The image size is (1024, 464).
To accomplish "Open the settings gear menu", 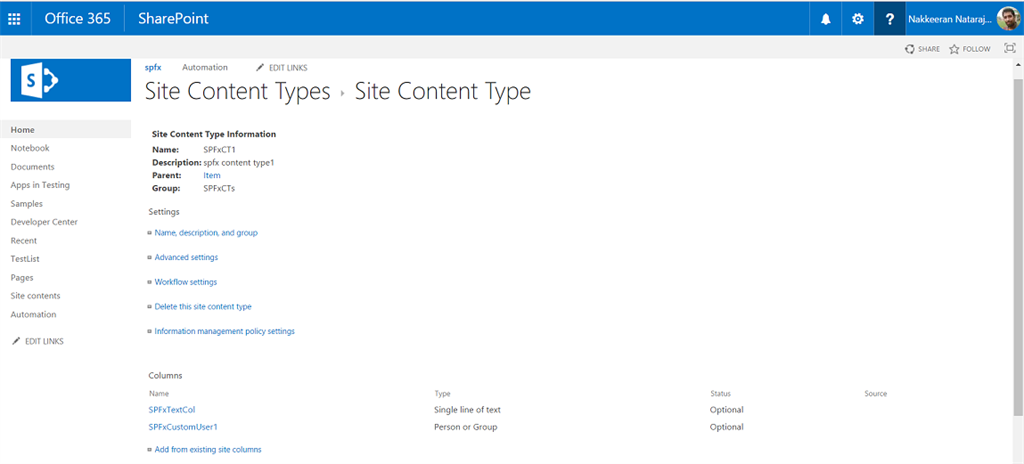I will click(x=857, y=18).
